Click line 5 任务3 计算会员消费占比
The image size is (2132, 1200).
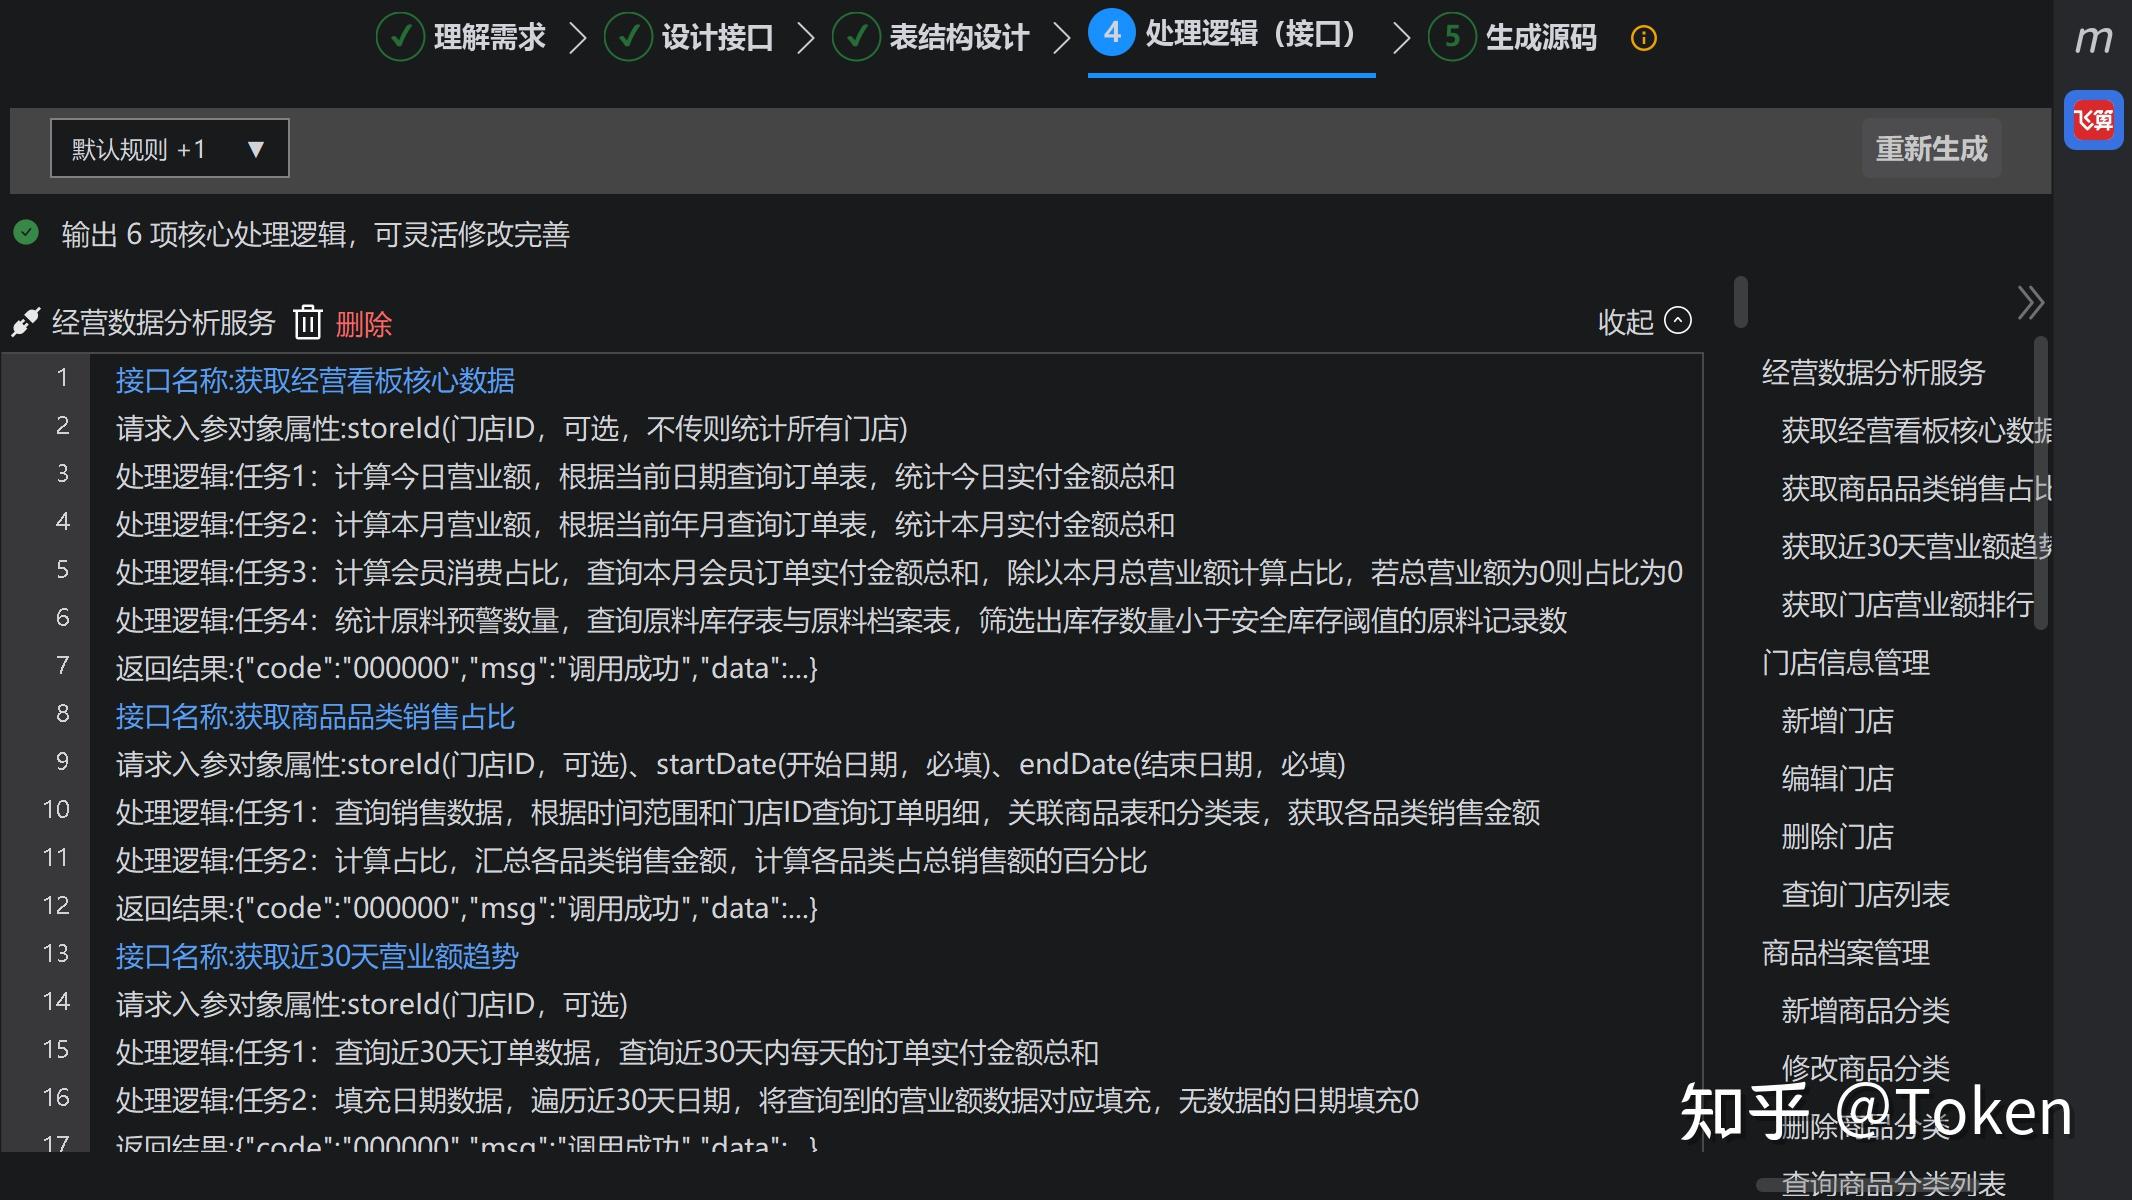(899, 572)
